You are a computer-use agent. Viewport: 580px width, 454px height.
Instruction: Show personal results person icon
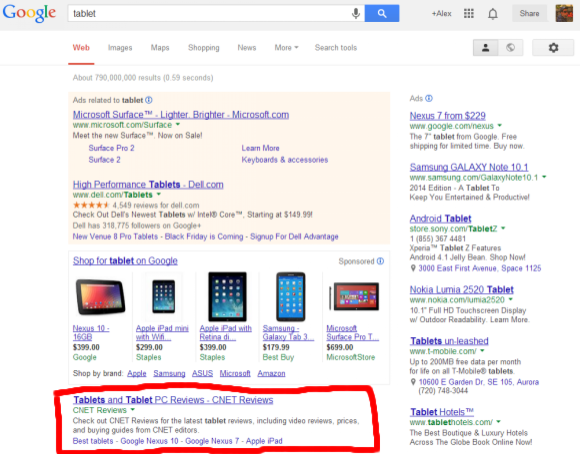click(x=485, y=47)
